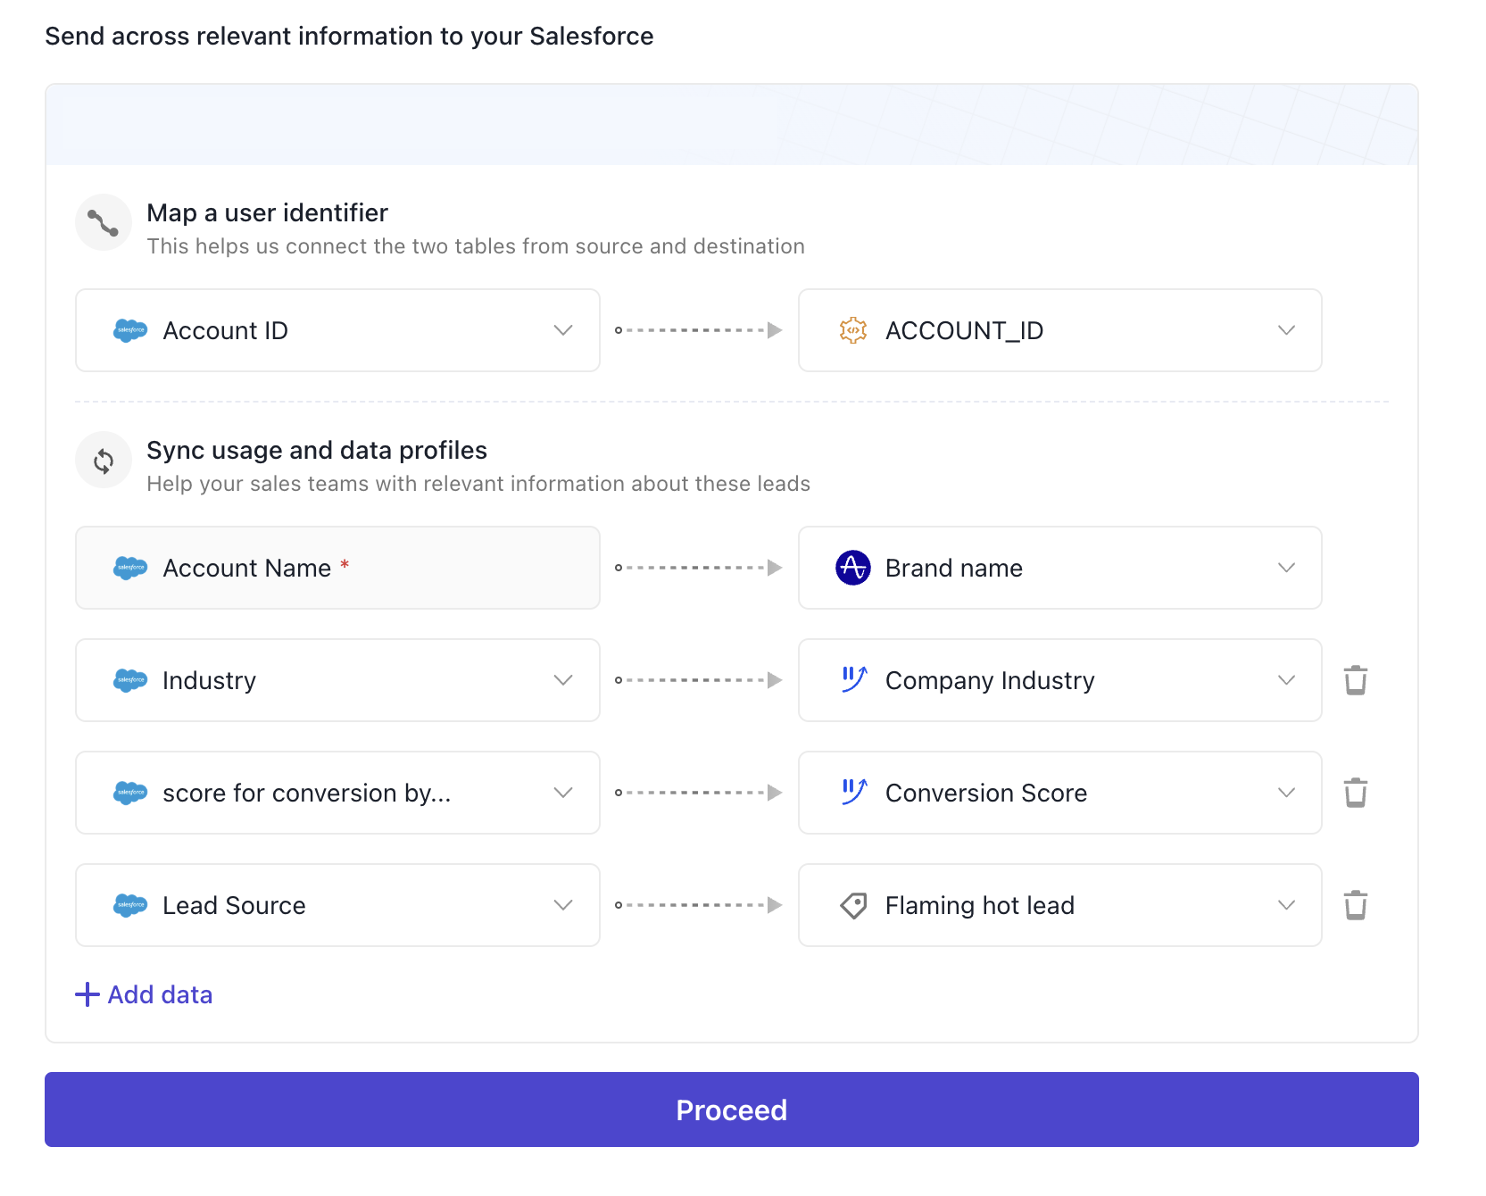Delete the Industry mapping row
The height and width of the screenshot is (1196, 1486).
[1355, 680]
